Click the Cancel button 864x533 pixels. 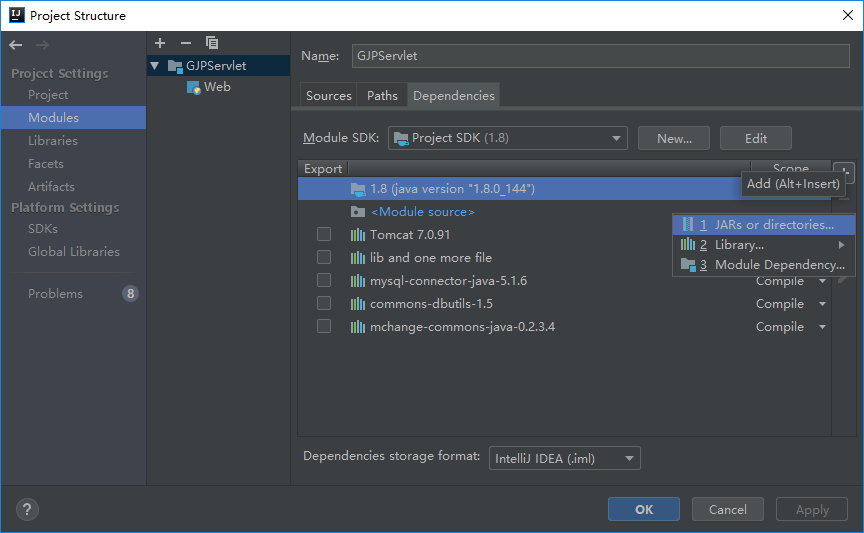click(727, 509)
